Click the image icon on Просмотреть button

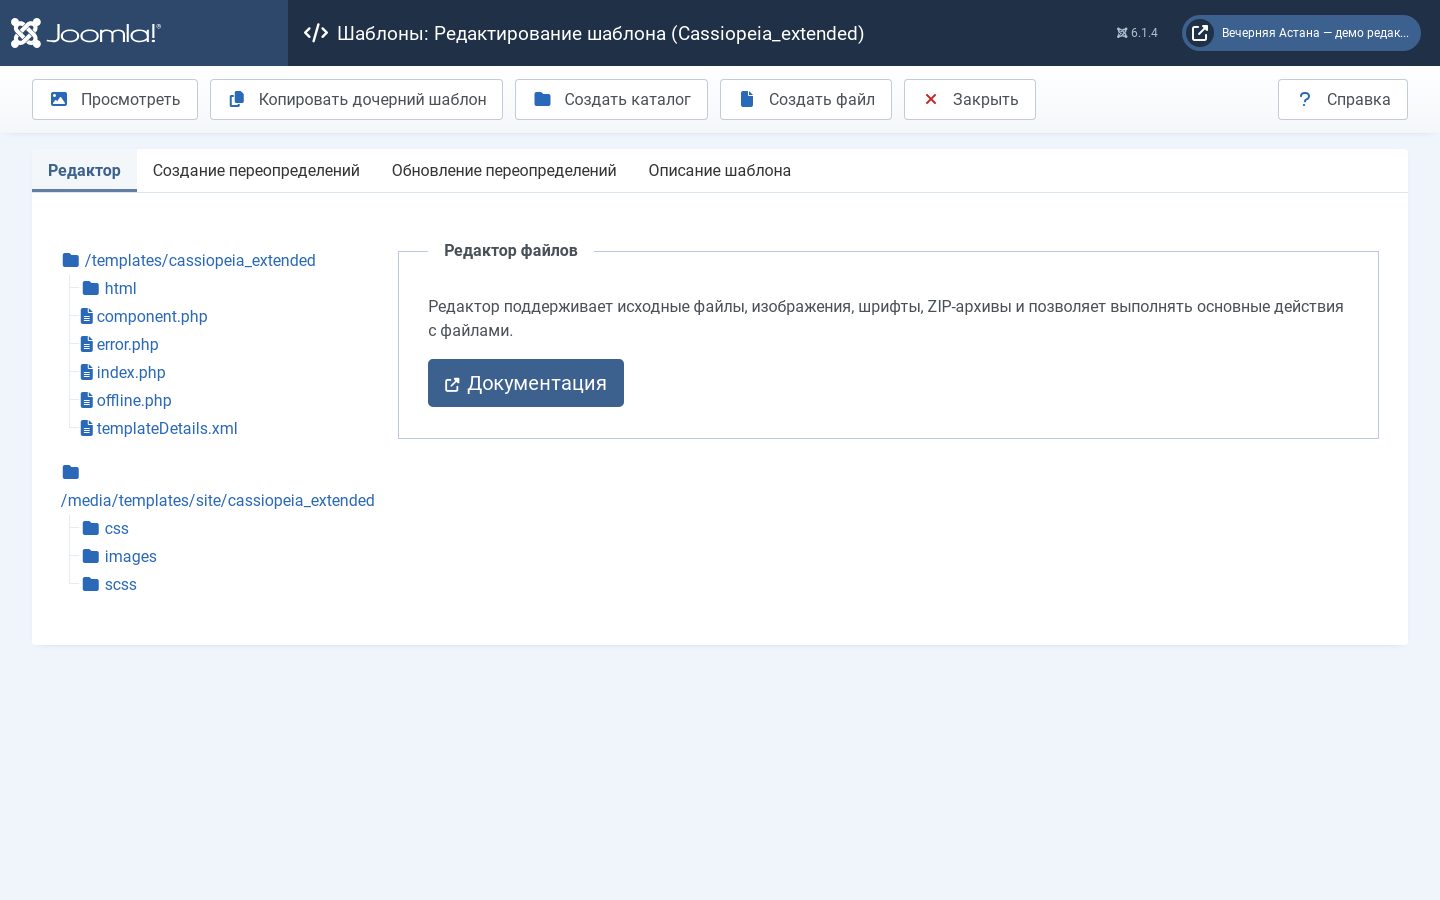point(59,99)
